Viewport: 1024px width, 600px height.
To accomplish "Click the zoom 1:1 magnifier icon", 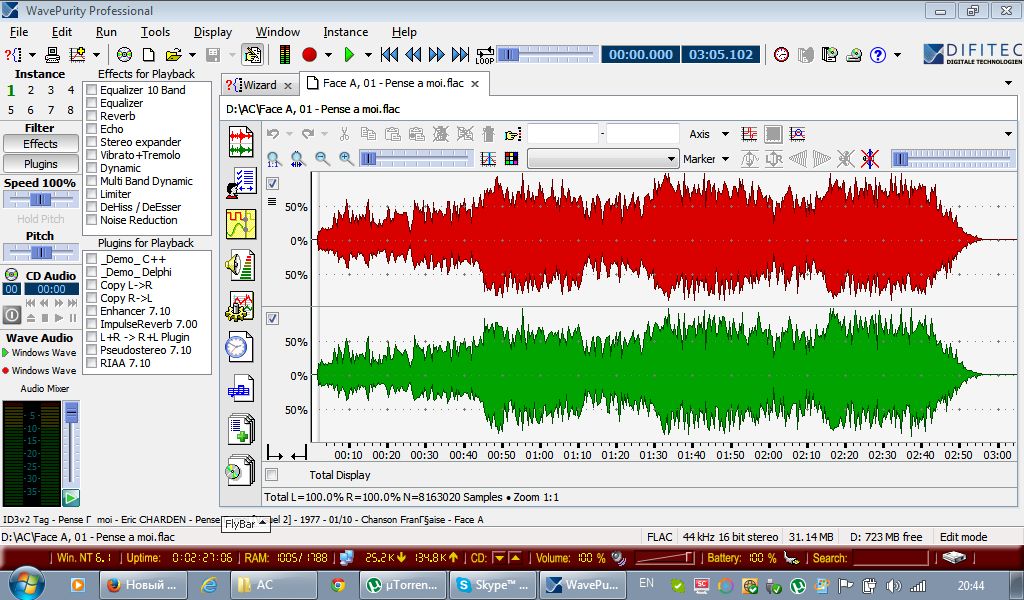I will coord(273,158).
